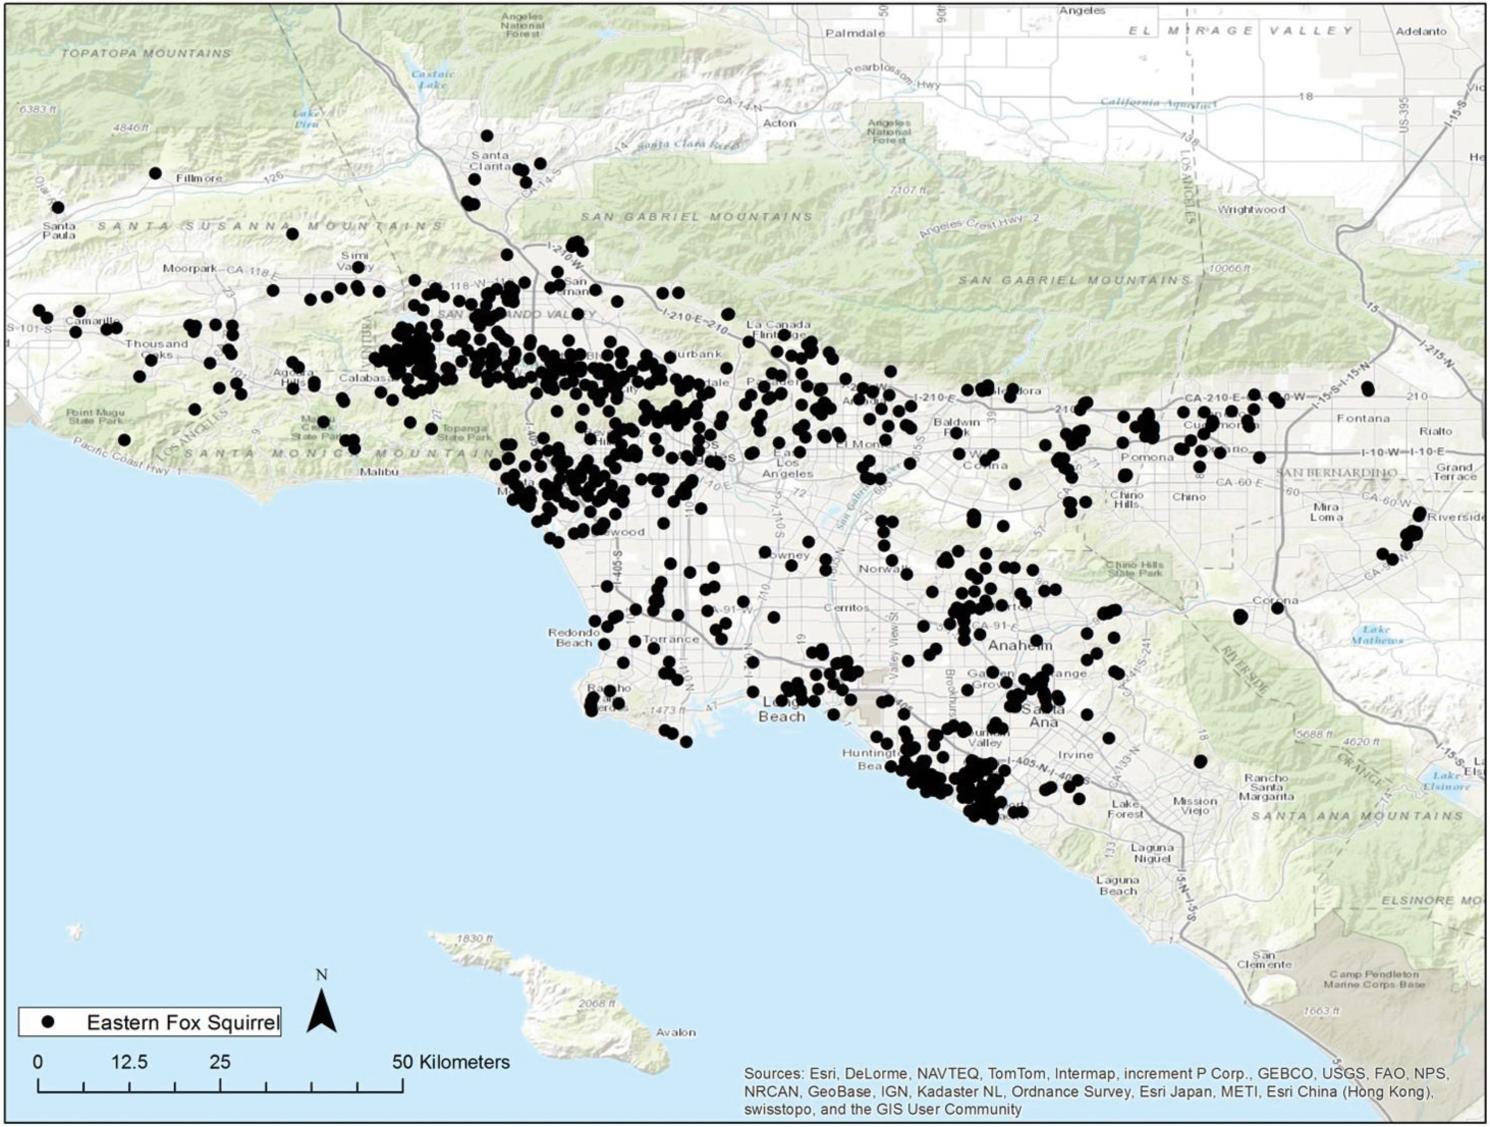
Task: Click the Thousand Oaks label
Action: (156, 349)
